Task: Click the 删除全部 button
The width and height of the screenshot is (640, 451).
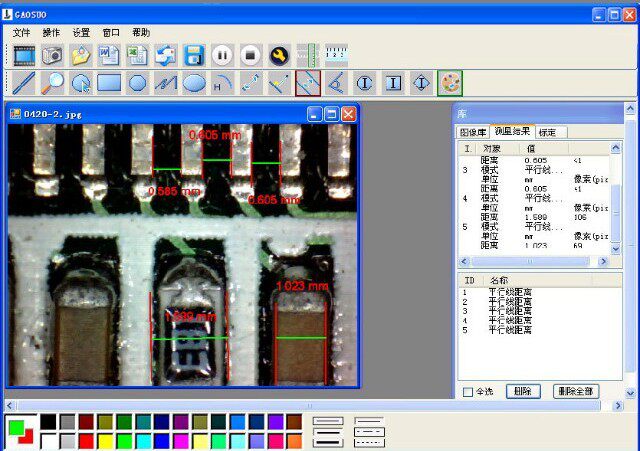Action: 576,391
